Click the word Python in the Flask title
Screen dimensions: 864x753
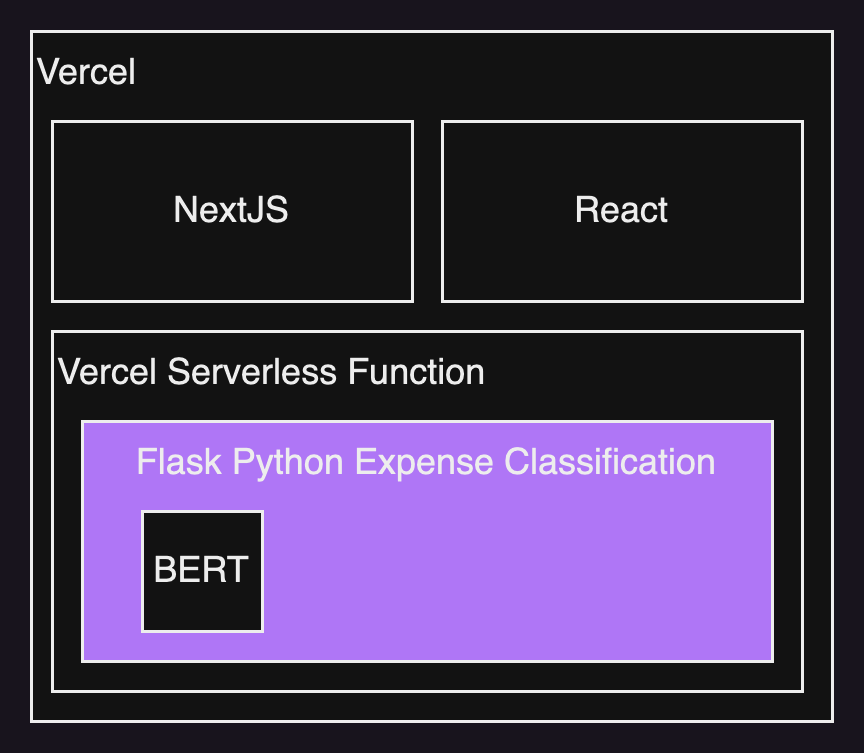click(x=288, y=463)
